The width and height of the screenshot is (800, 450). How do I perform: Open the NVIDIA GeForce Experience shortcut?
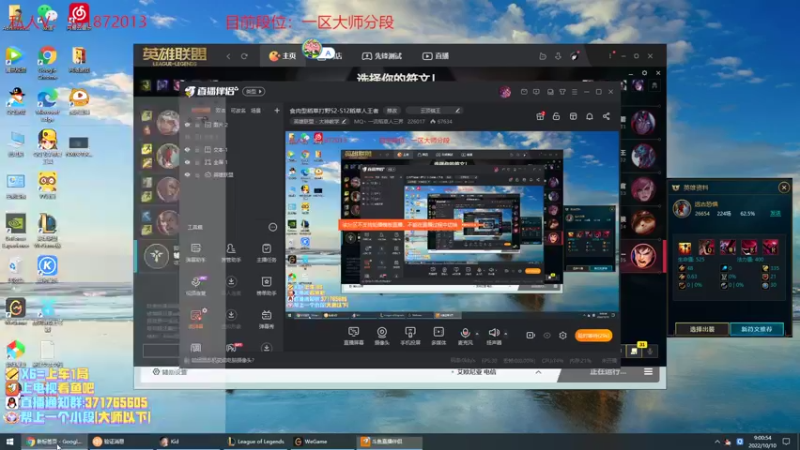click(x=16, y=231)
